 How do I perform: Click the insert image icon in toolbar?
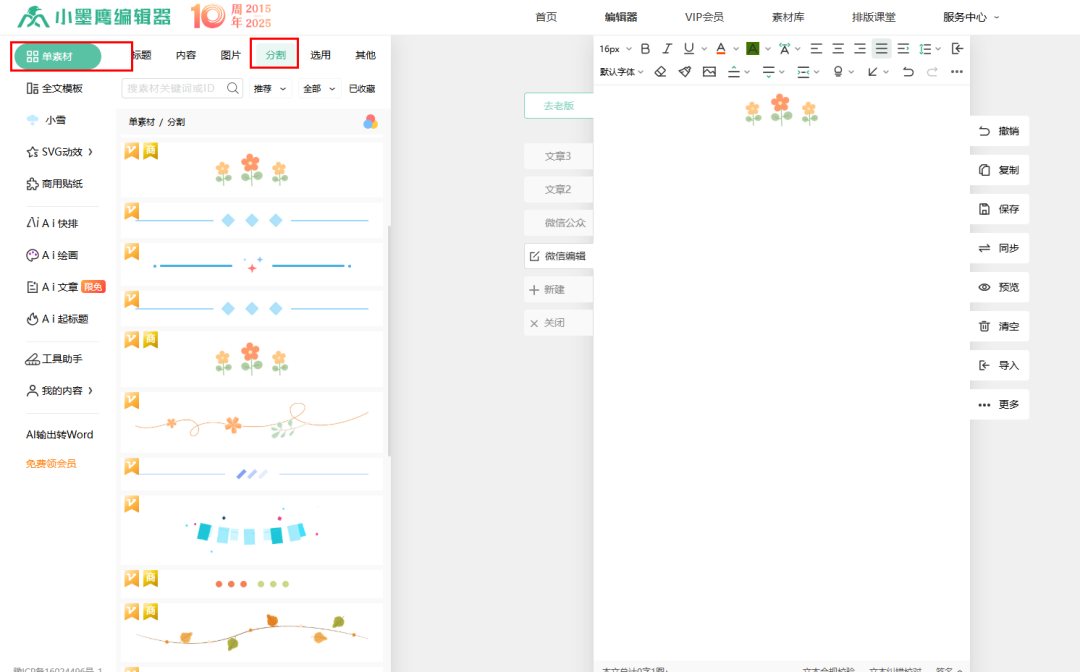[709, 72]
